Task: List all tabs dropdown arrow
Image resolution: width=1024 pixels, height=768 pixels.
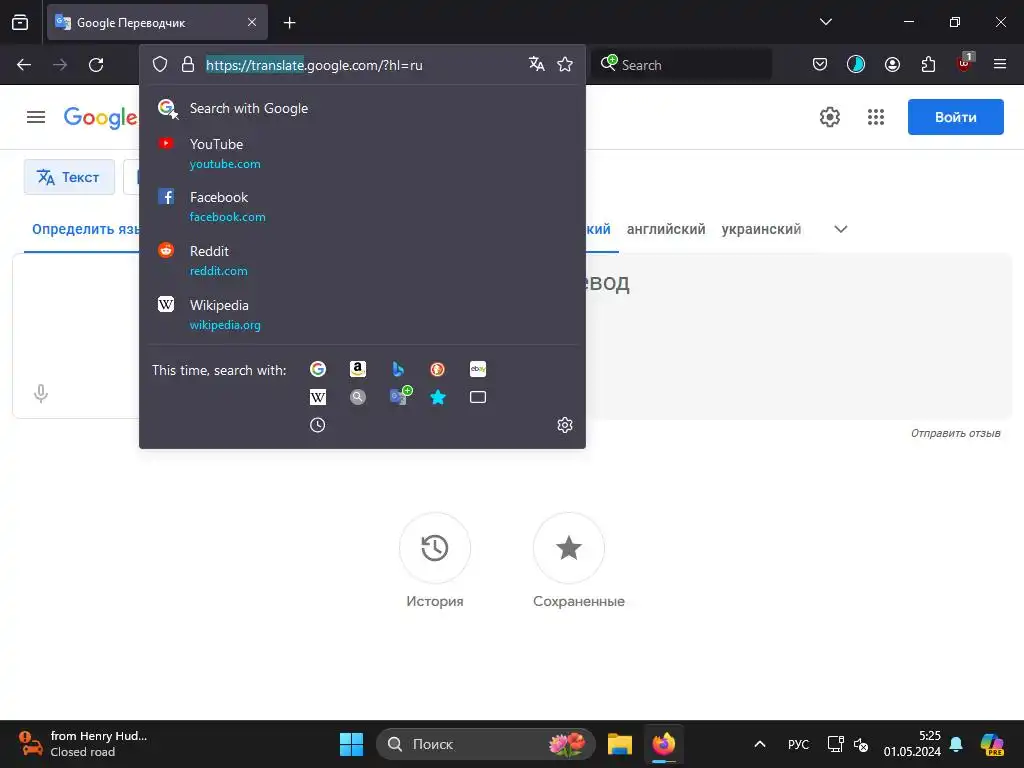Action: tap(825, 22)
